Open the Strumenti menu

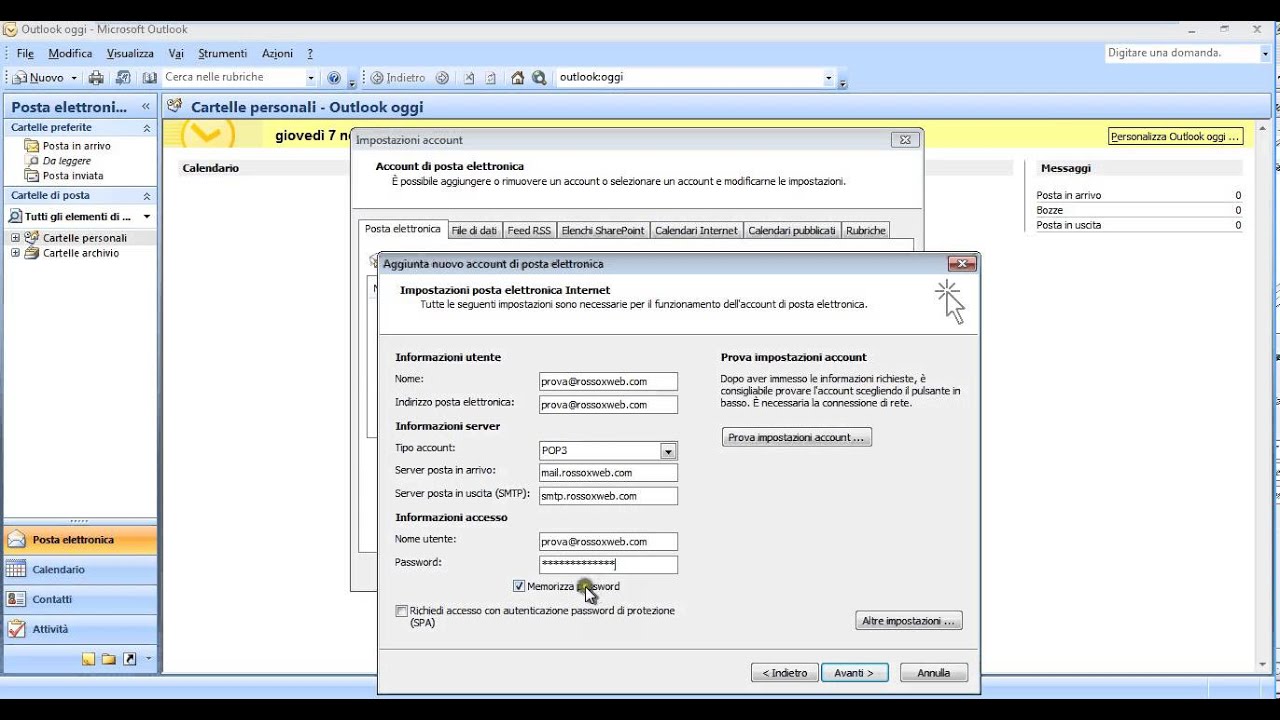coord(222,54)
